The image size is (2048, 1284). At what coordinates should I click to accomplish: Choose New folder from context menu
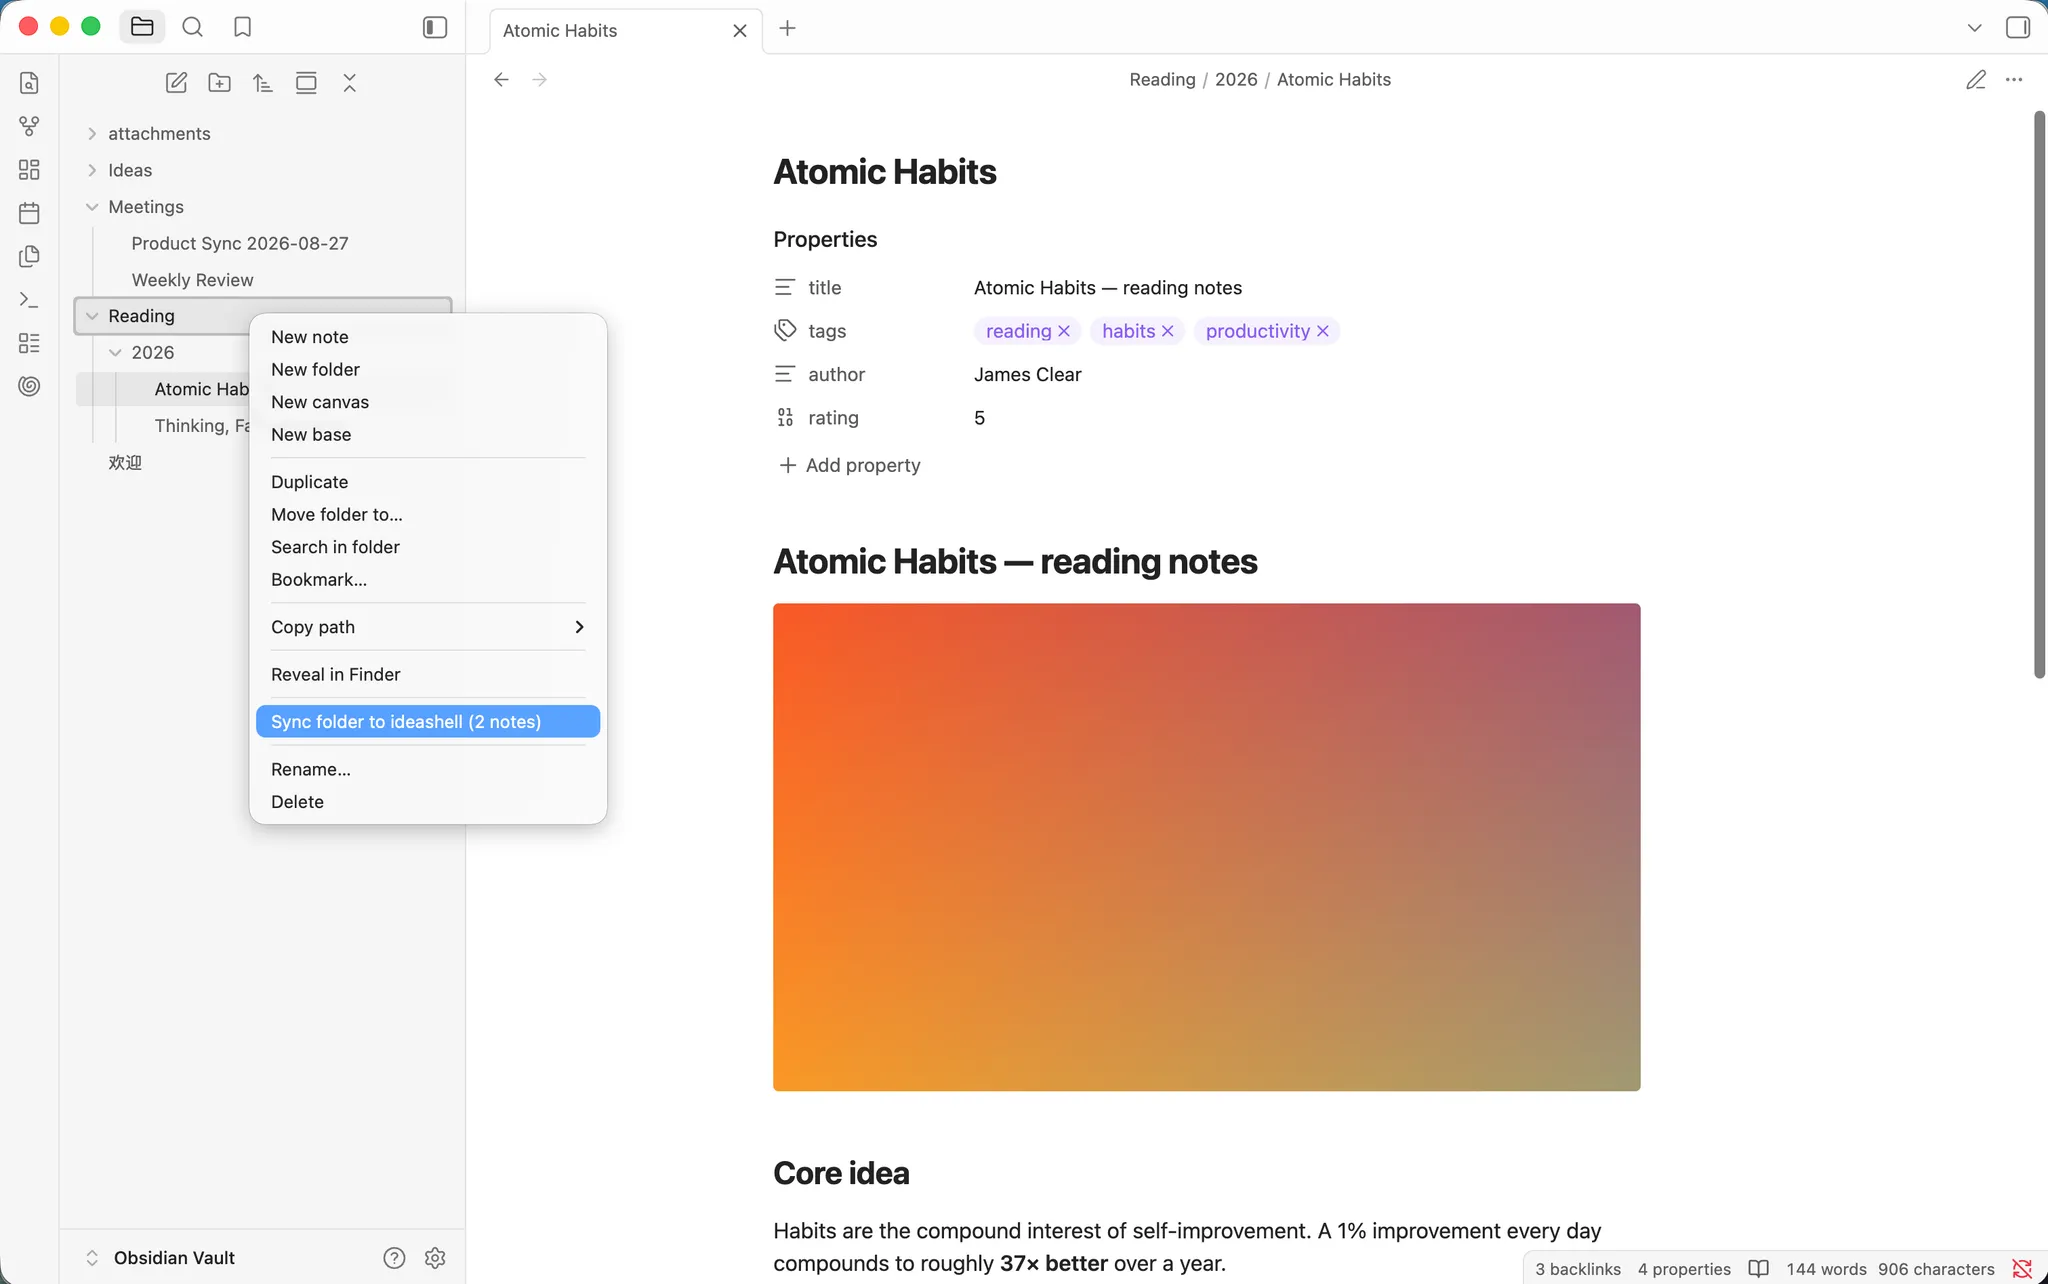tap(428, 370)
